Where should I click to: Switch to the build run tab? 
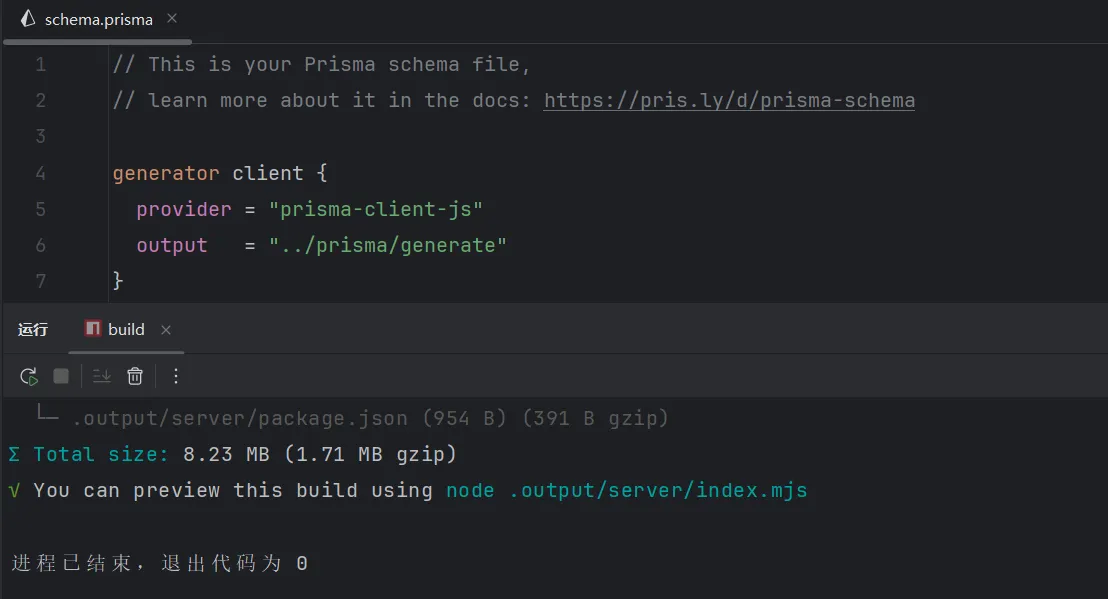click(x=126, y=329)
